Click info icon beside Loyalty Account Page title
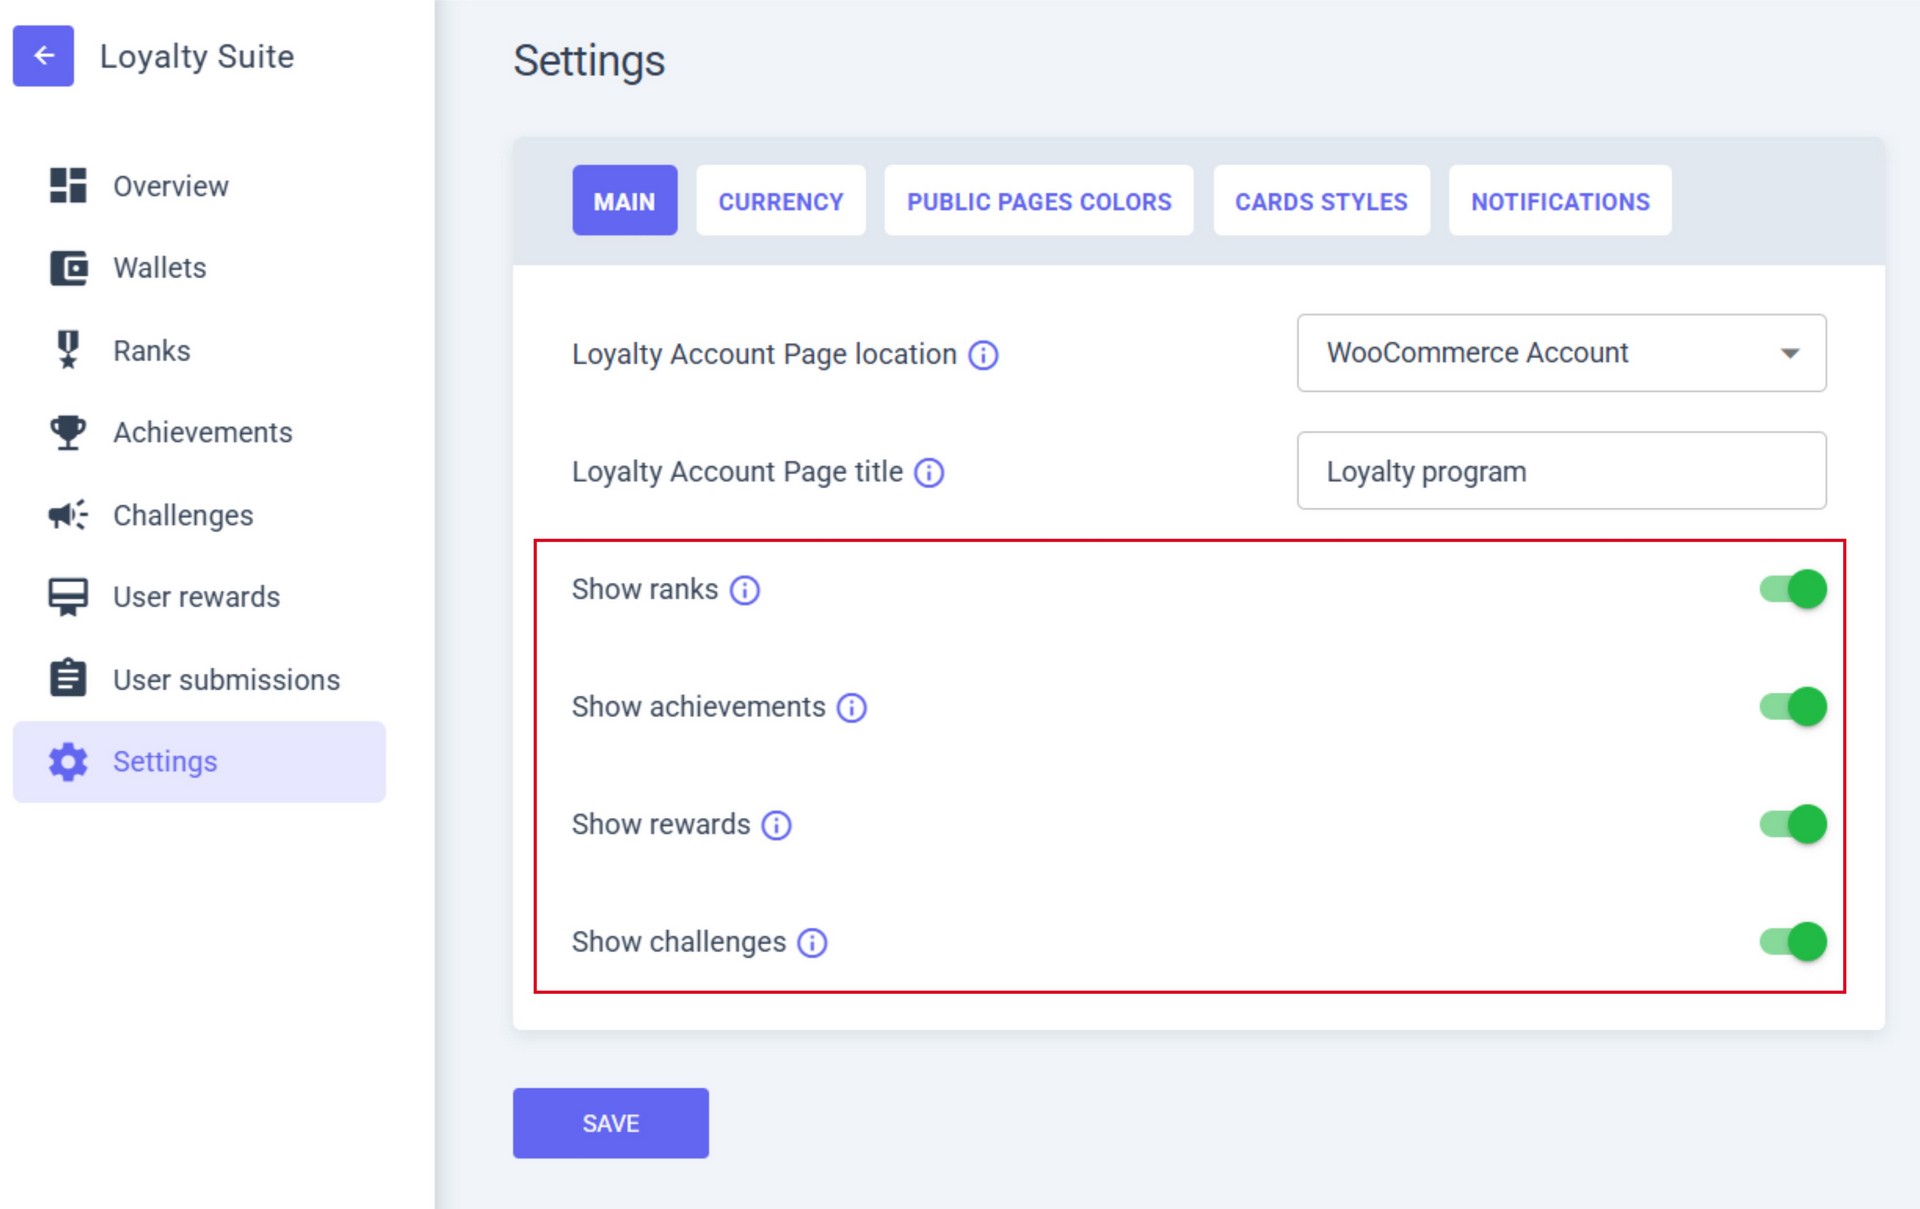Image resolution: width=1920 pixels, height=1209 pixels. click(x=929, y=472)
